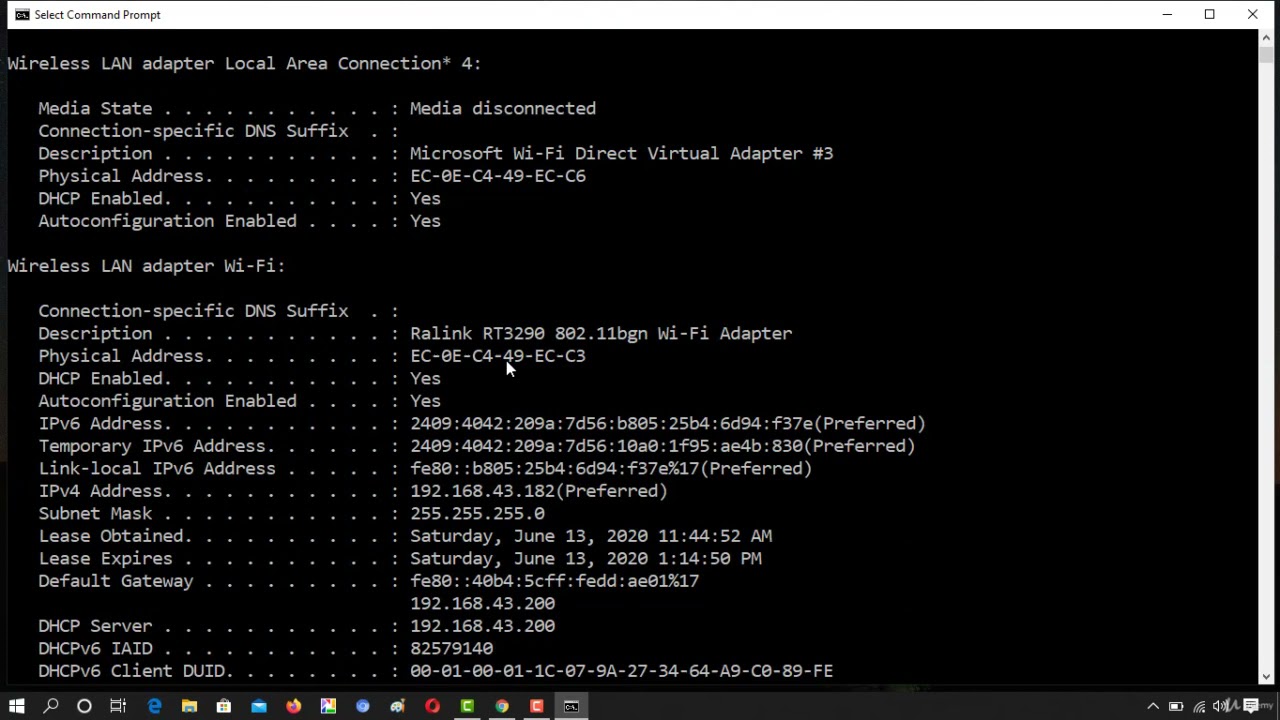Open the Wi-Fi network tray icon
Screen dimensions: 1280x720
[x=1199, y=706]
